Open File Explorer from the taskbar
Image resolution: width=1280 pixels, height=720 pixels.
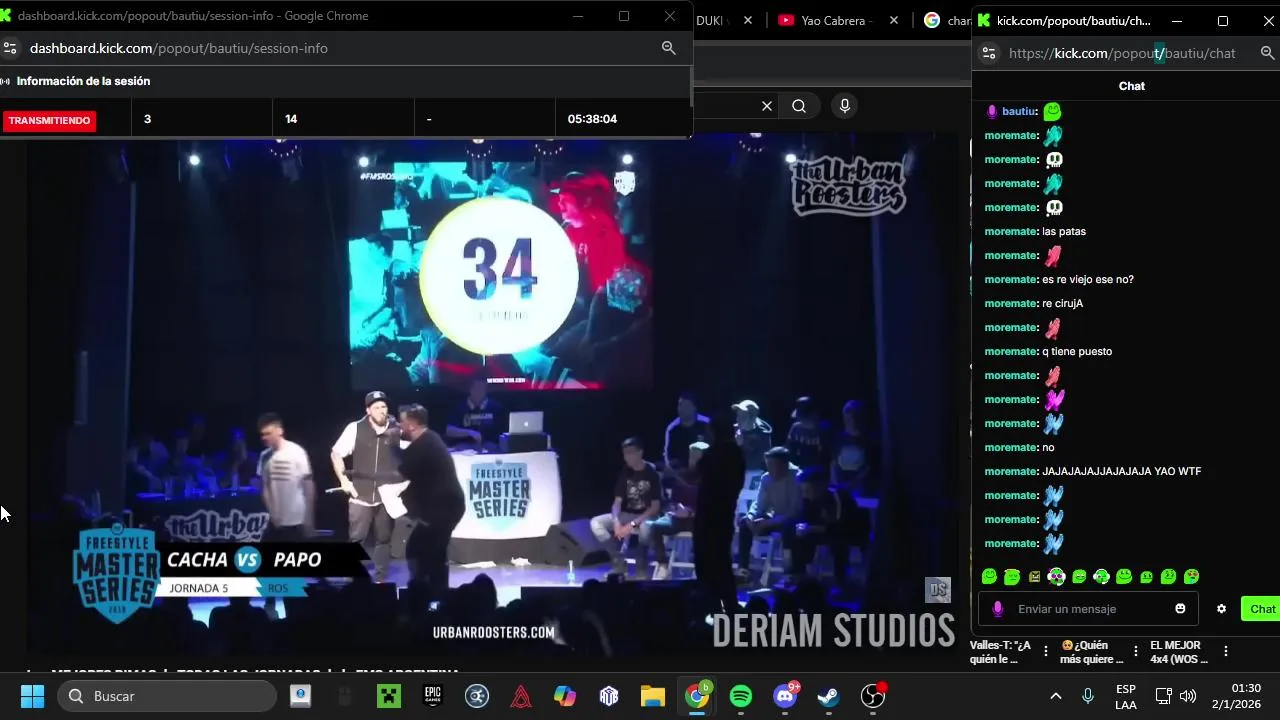(x=653, y=696)
